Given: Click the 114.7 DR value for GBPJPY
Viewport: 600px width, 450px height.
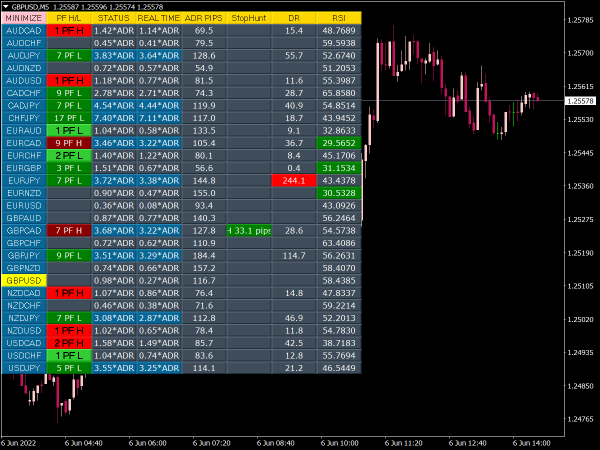Looking at the screenshot, I should [x=294, y=256].
